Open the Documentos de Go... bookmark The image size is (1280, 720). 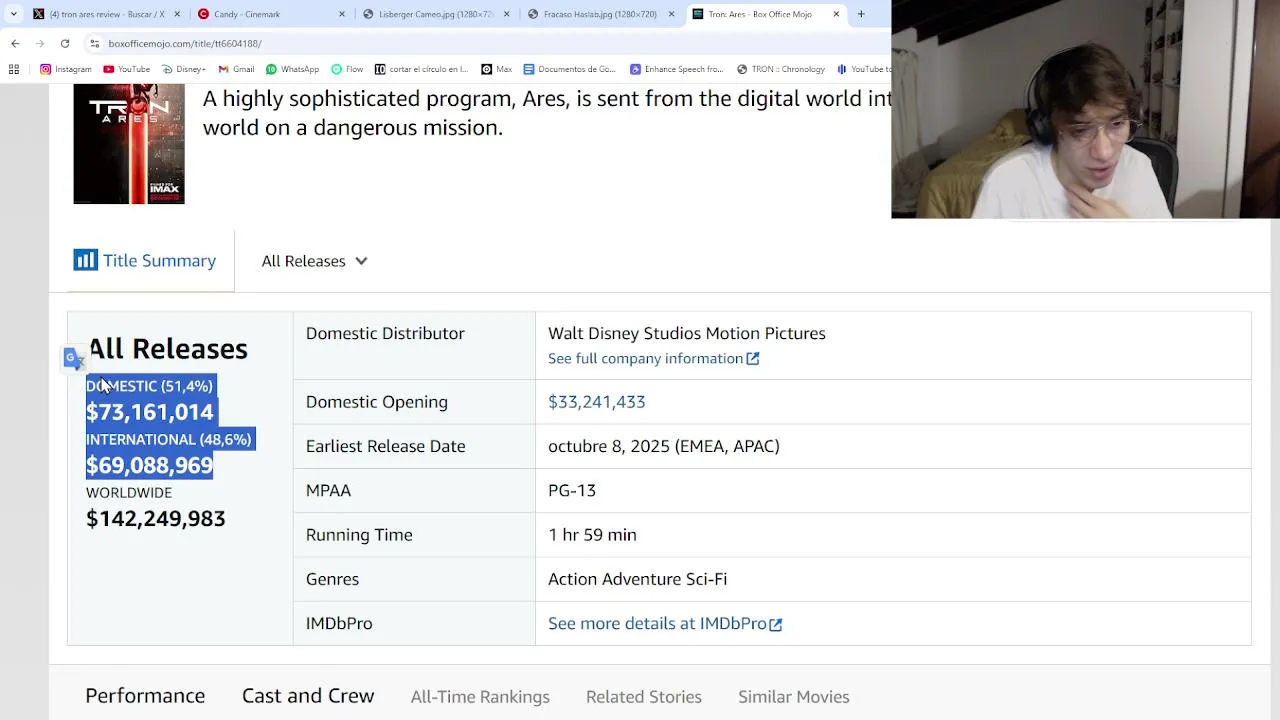click(570, 69)
